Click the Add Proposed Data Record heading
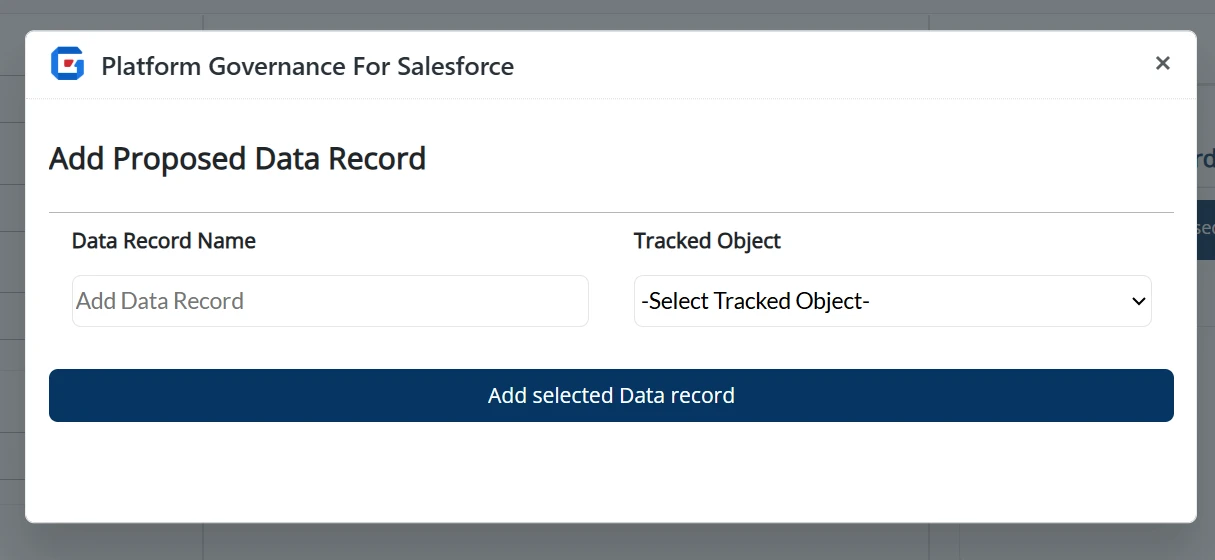 tap(238, 159)
